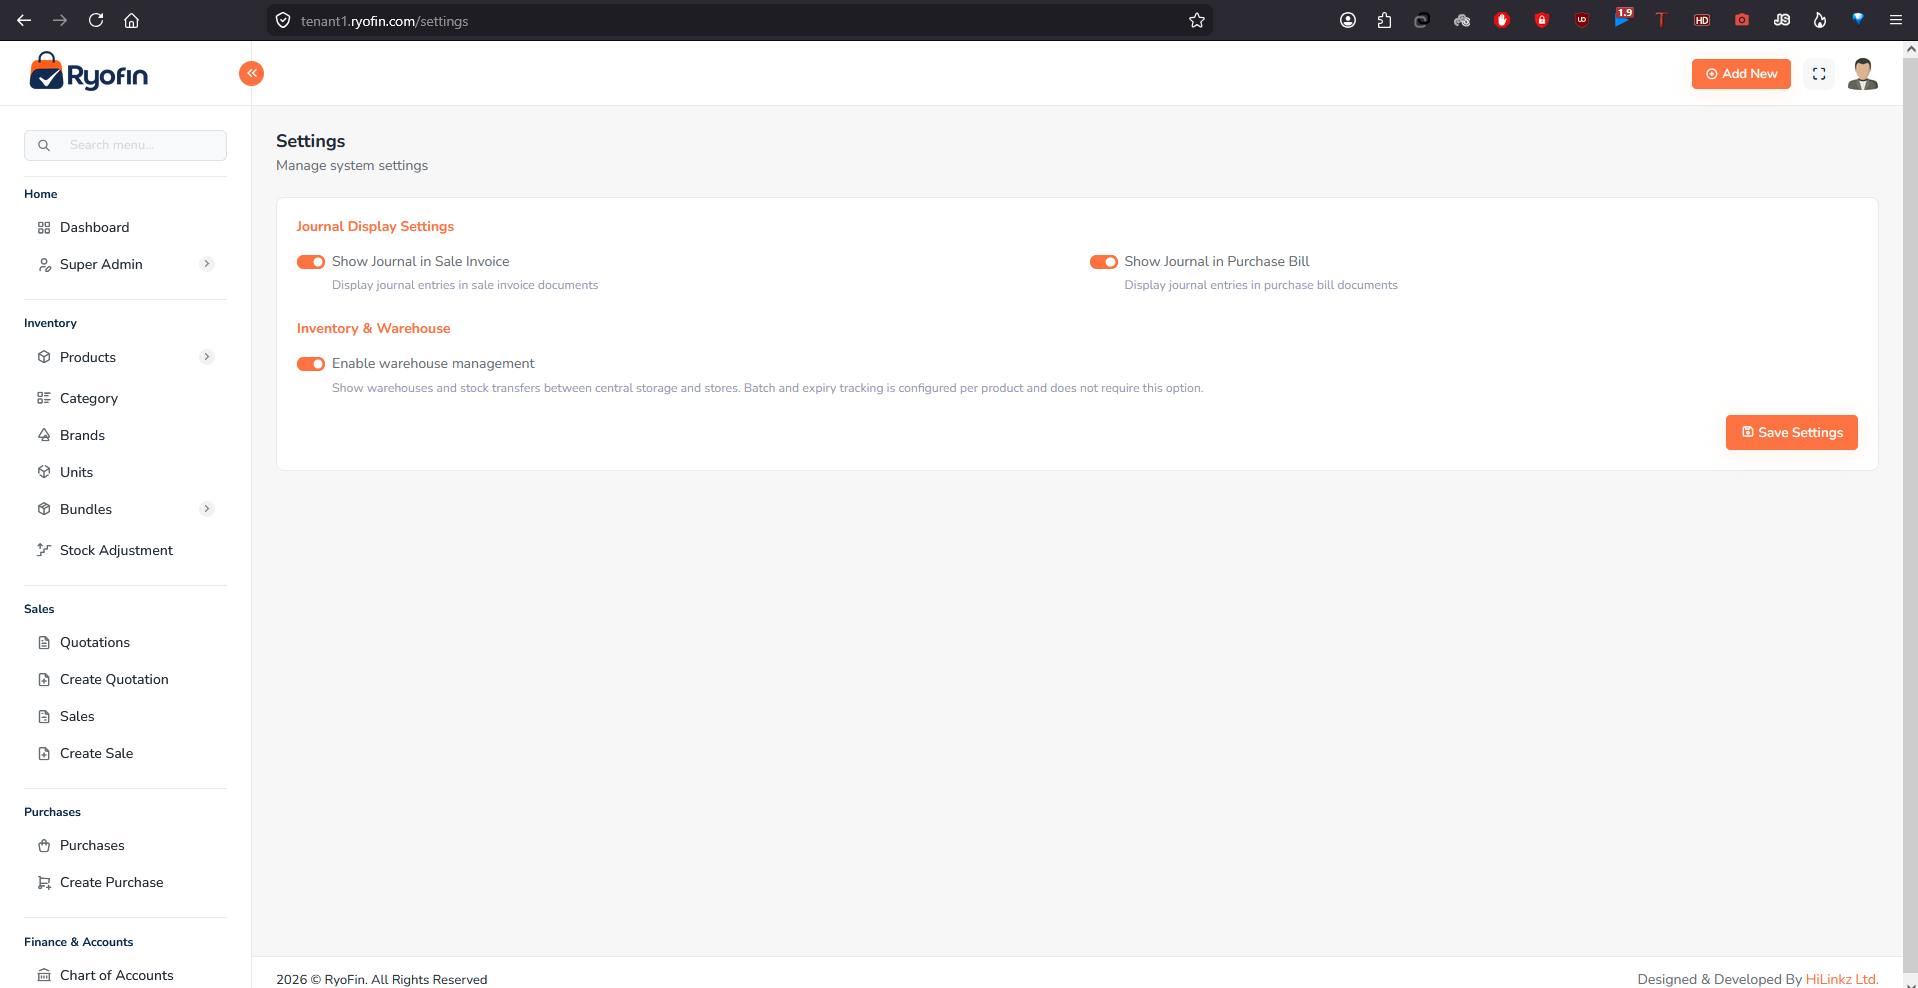Toggle Show Journal in Purchase Bill
Image resolution: width=1918 pixels, height=988 pixels.
click(1104, 262)
